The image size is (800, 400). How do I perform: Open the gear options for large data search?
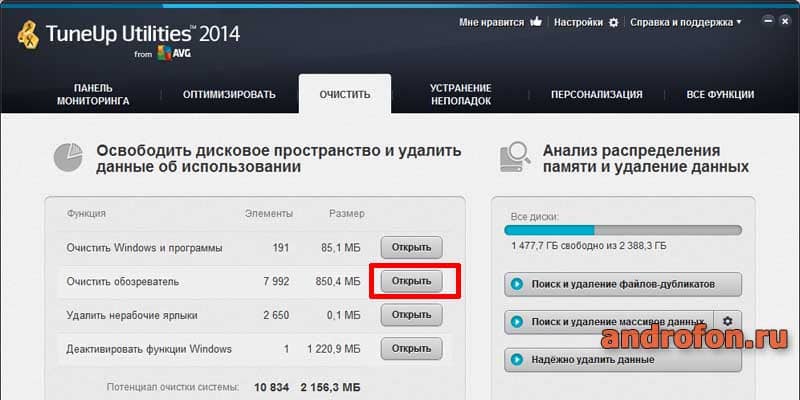point(728,321)
